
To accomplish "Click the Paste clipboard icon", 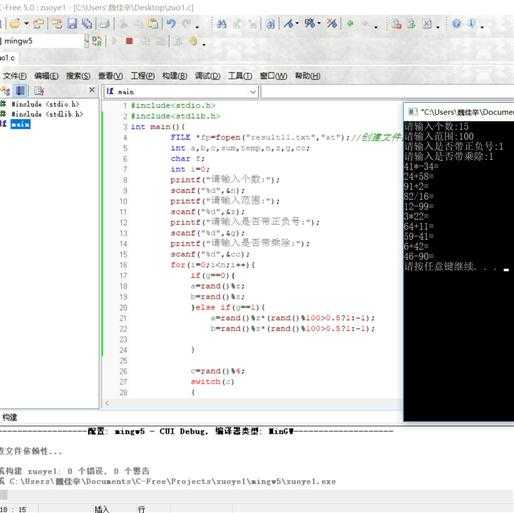I will [x=153, y=24].
